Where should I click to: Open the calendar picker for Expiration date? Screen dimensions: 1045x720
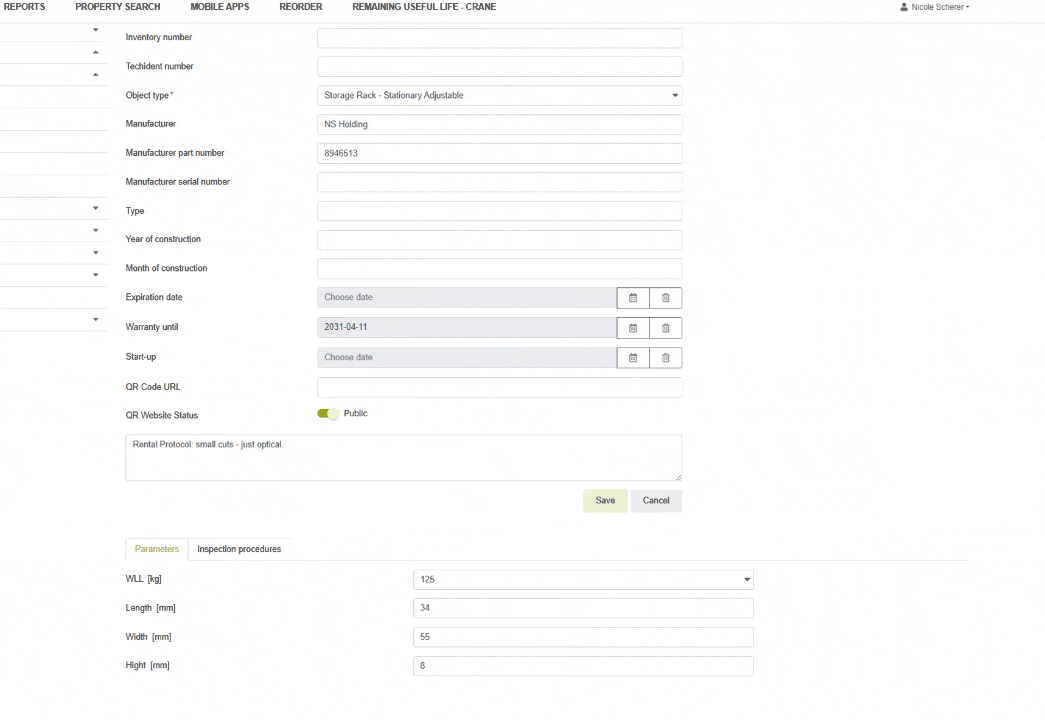(632, 297)
